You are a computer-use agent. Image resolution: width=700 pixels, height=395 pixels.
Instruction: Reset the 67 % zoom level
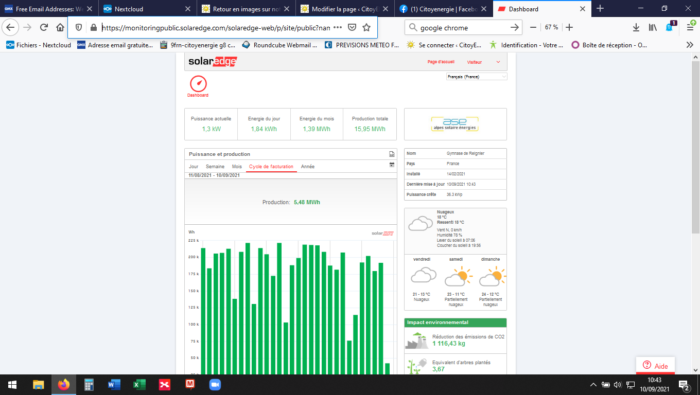click(551, 27)
